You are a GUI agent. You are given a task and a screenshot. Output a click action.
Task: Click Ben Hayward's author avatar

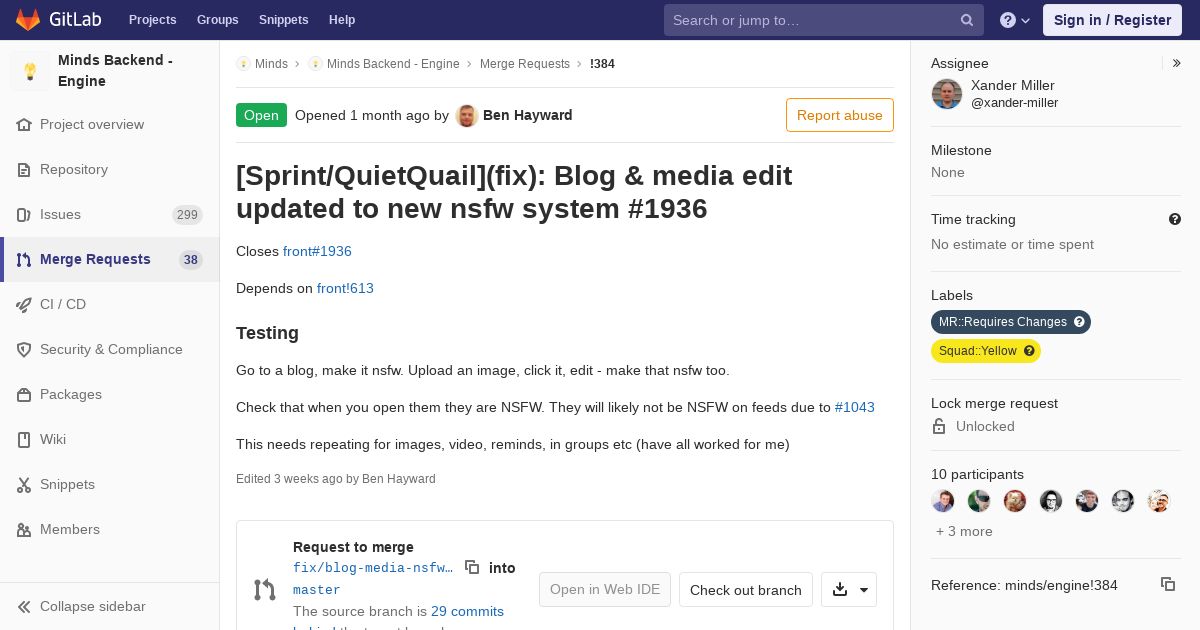tap(467, 115)
